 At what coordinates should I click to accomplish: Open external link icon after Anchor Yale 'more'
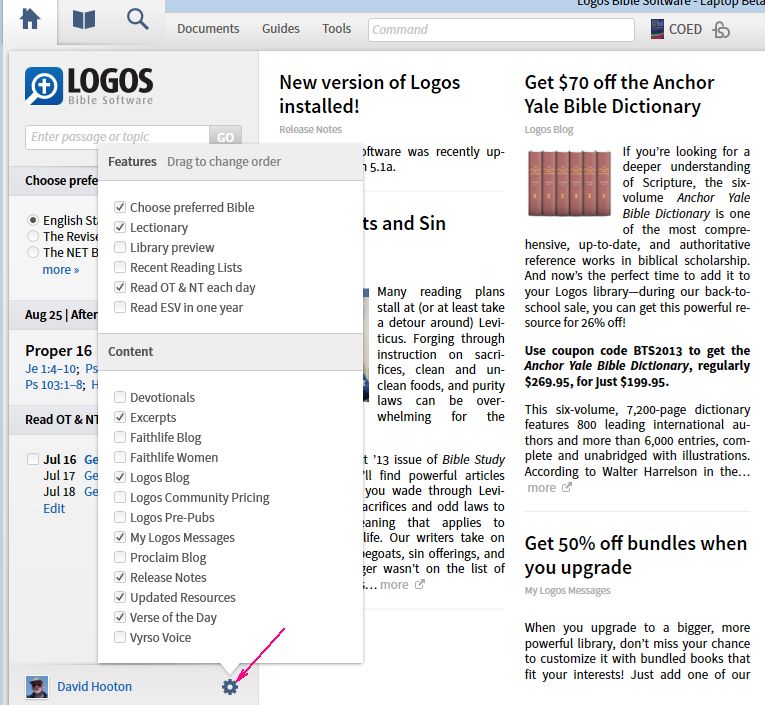[x=566, y=487]
